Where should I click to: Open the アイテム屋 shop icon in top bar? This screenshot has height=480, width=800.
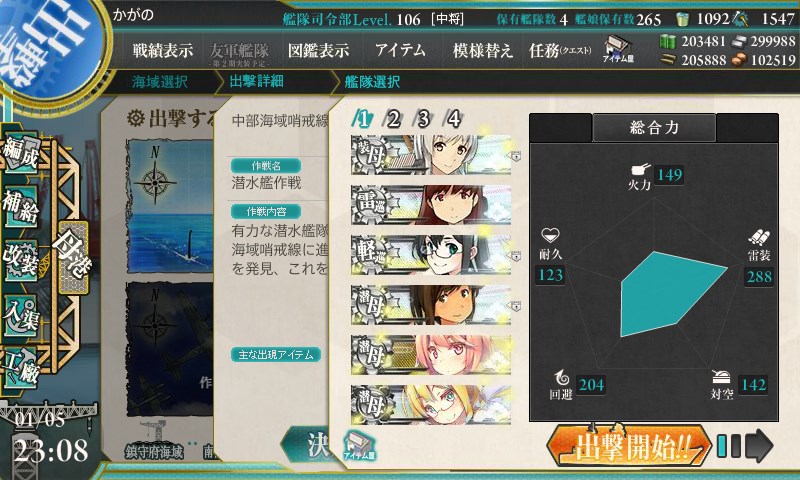pos(618,49)
